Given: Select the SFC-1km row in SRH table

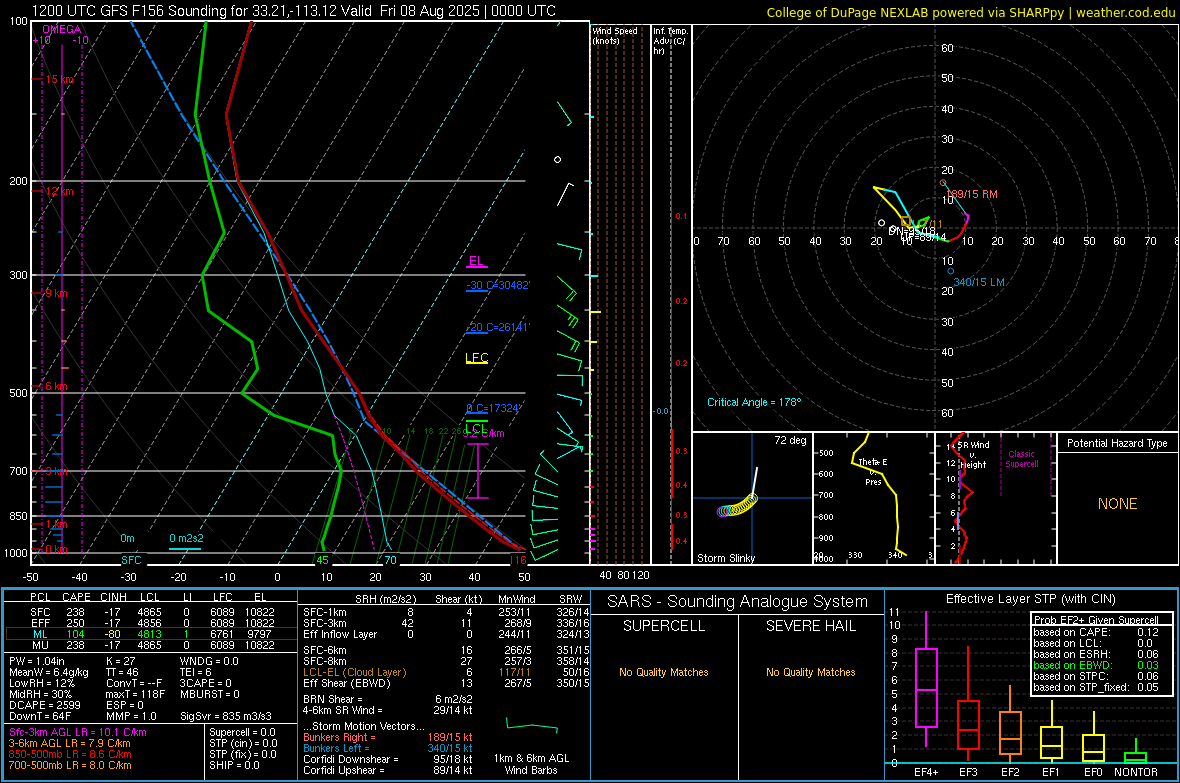Looking at the screenshot, I should (443, 612).
